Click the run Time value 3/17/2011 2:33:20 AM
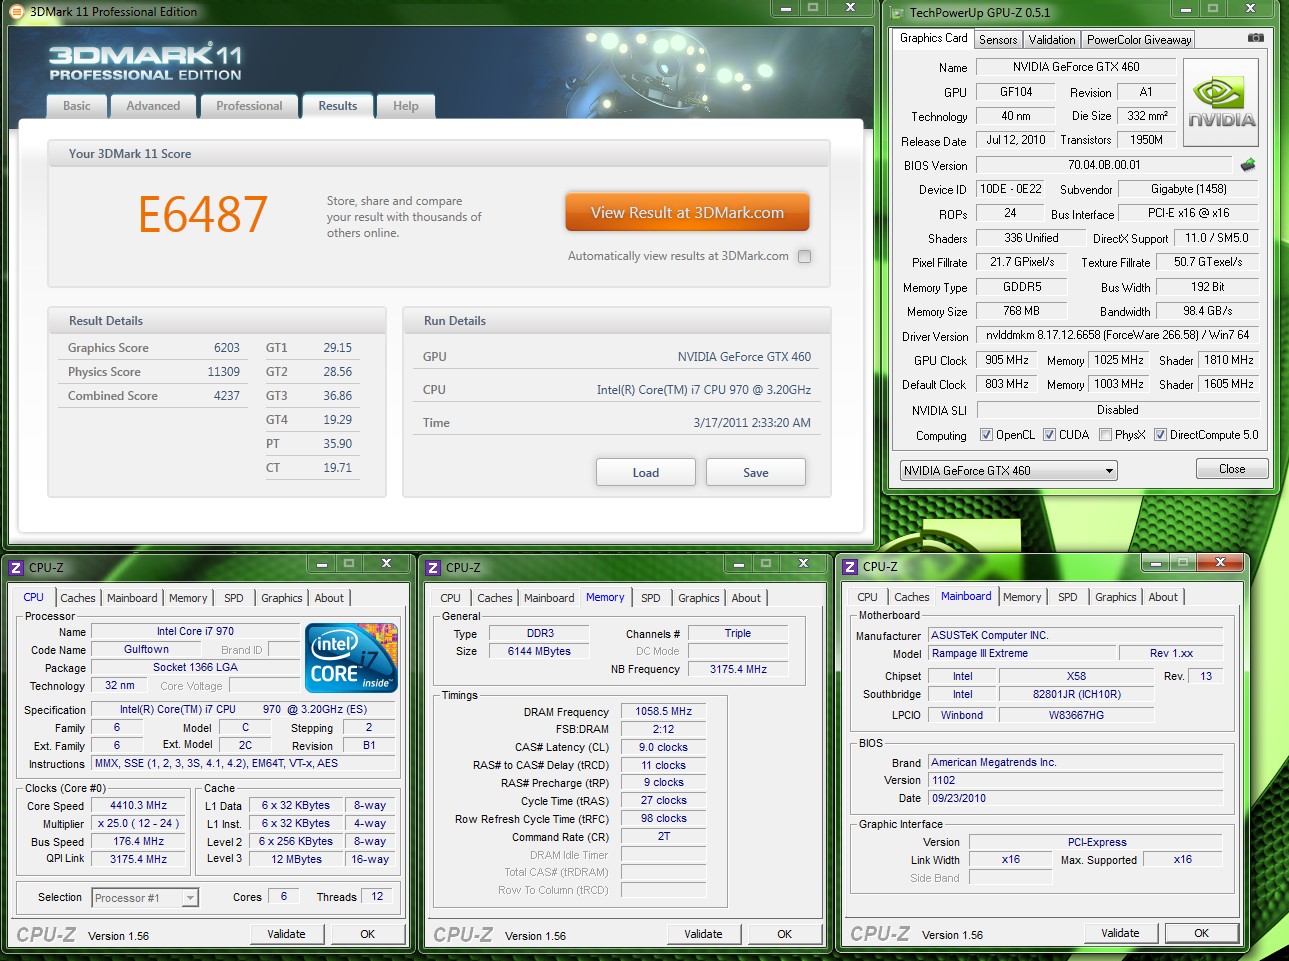 (x=752, y=423)
